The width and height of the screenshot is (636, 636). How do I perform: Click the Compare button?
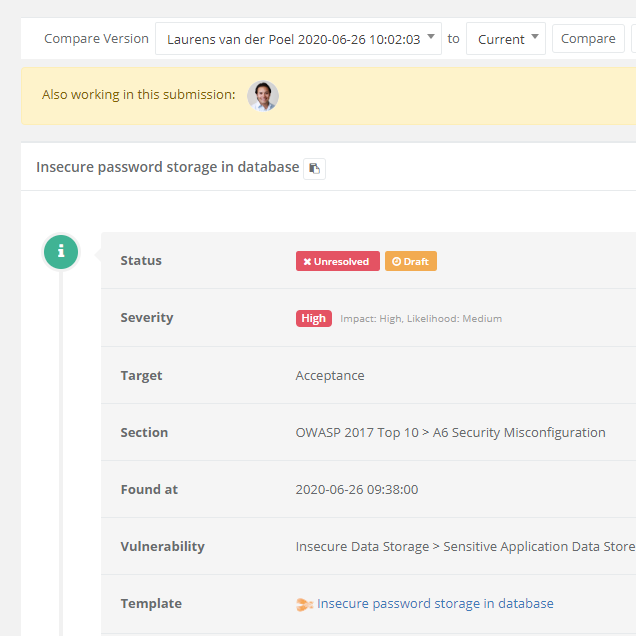588,39
